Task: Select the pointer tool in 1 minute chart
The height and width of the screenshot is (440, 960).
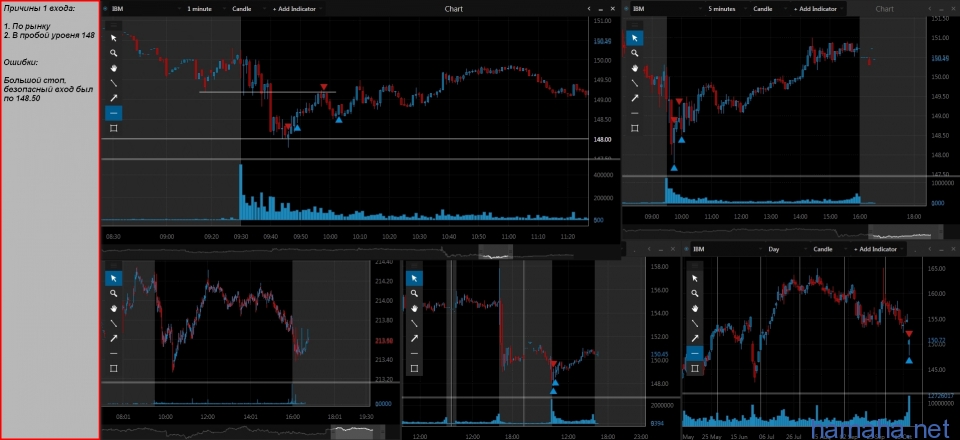Action: (x=113, y=38)
